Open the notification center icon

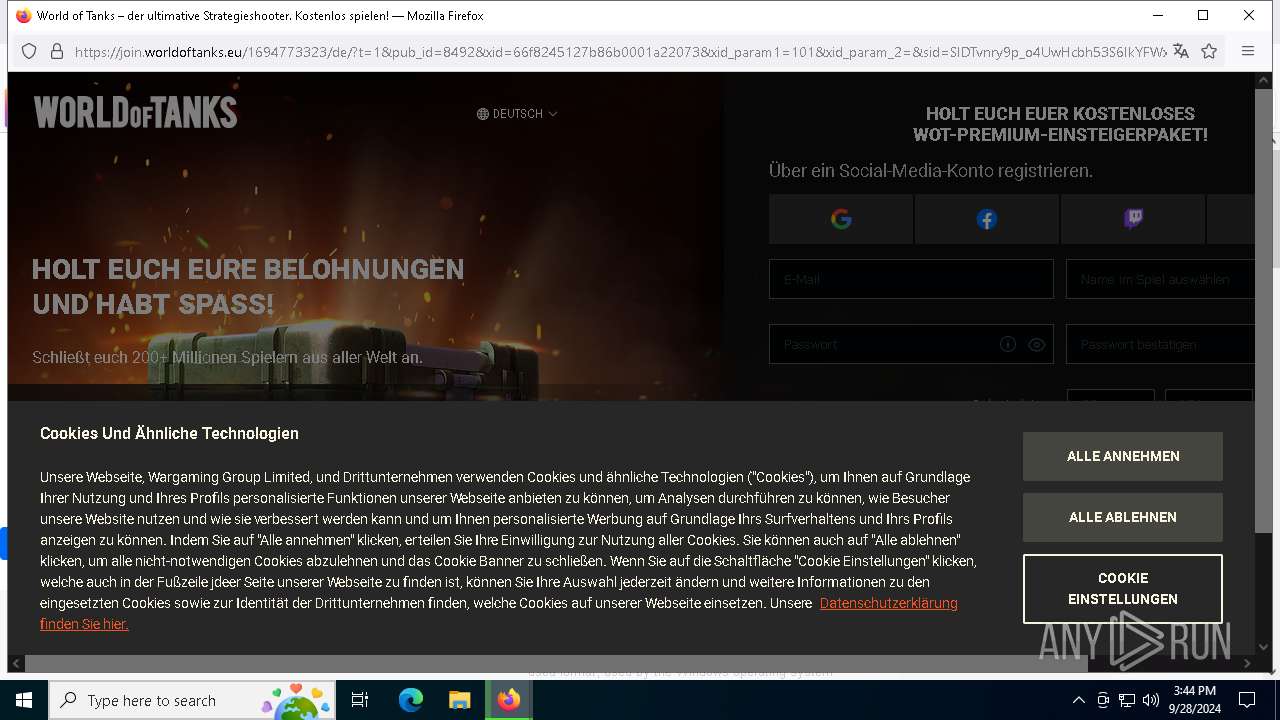click(1247, 700)
